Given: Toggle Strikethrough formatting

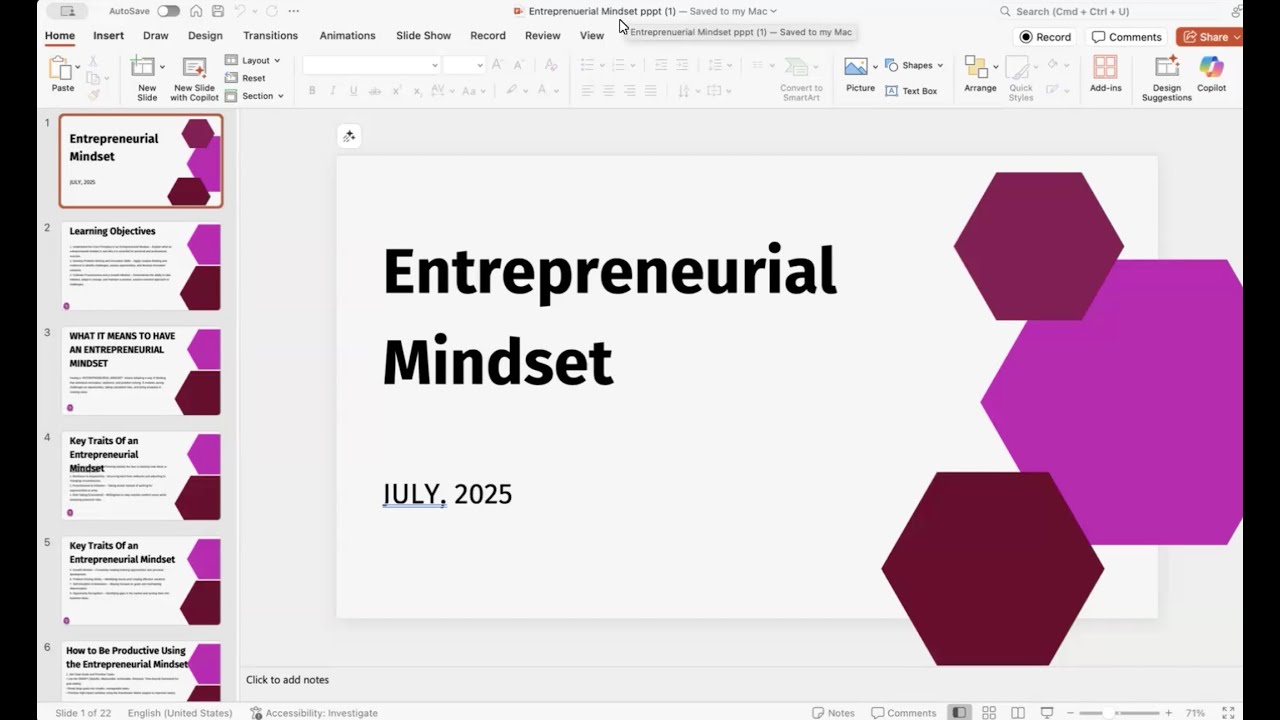Looking at the screenshot, I should (x=375, y=90).
